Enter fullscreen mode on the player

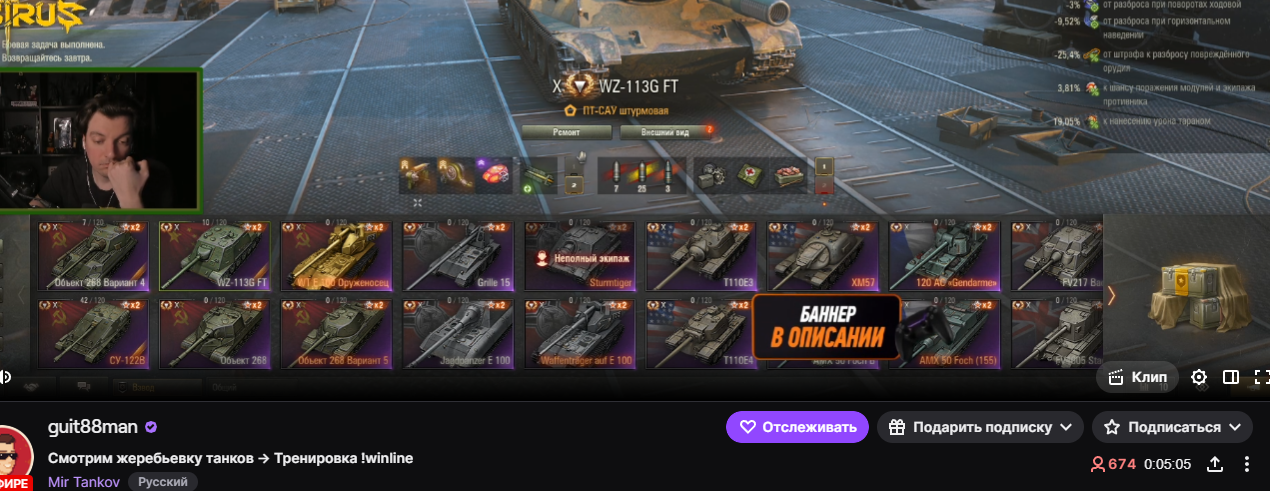[x=1261, y=378]
